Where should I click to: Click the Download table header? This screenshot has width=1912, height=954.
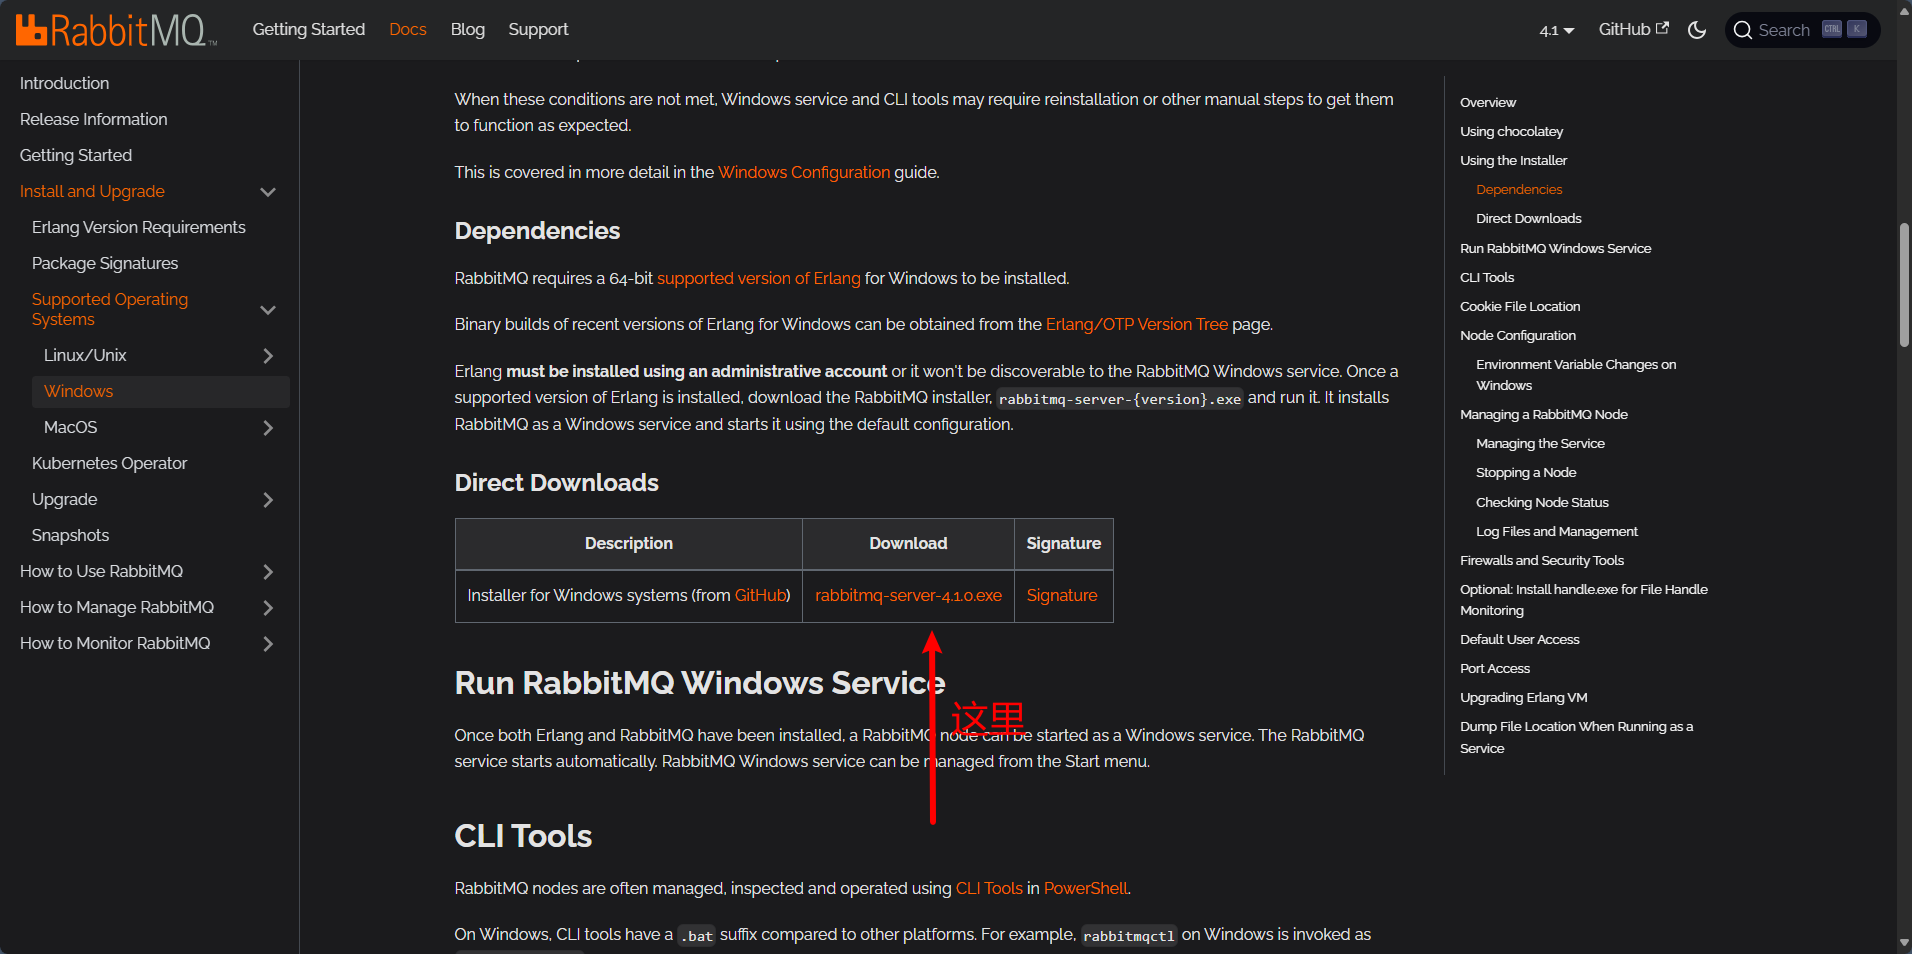[x=908, y=543]
